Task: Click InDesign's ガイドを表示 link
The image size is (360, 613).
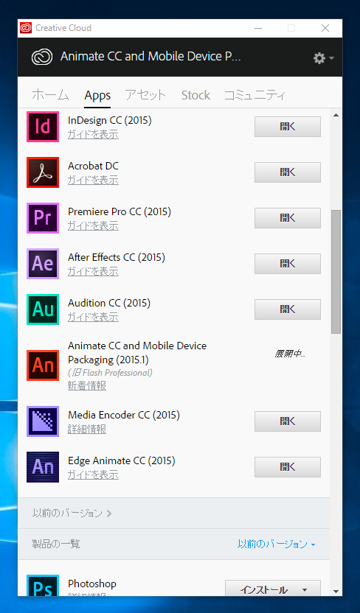Action: point(93,134)
